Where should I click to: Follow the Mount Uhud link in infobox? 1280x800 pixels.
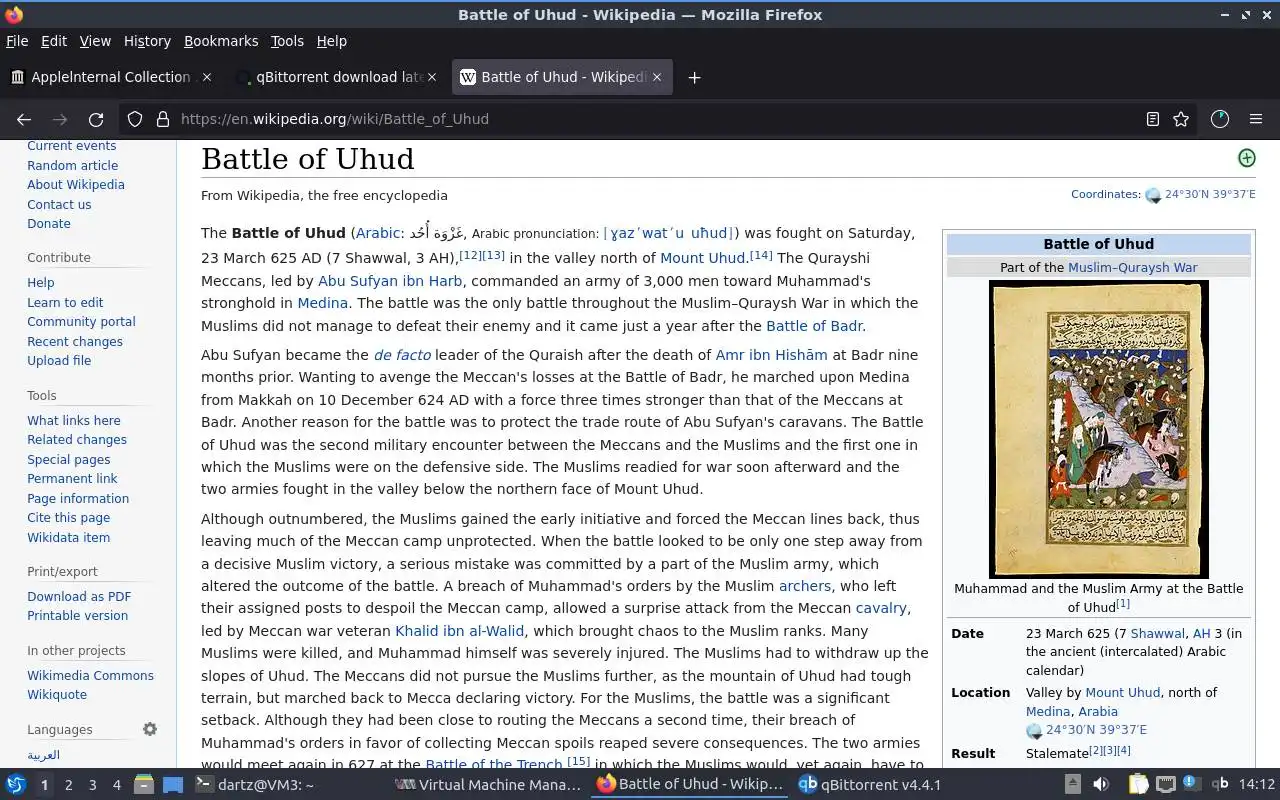pos(1122,693)
